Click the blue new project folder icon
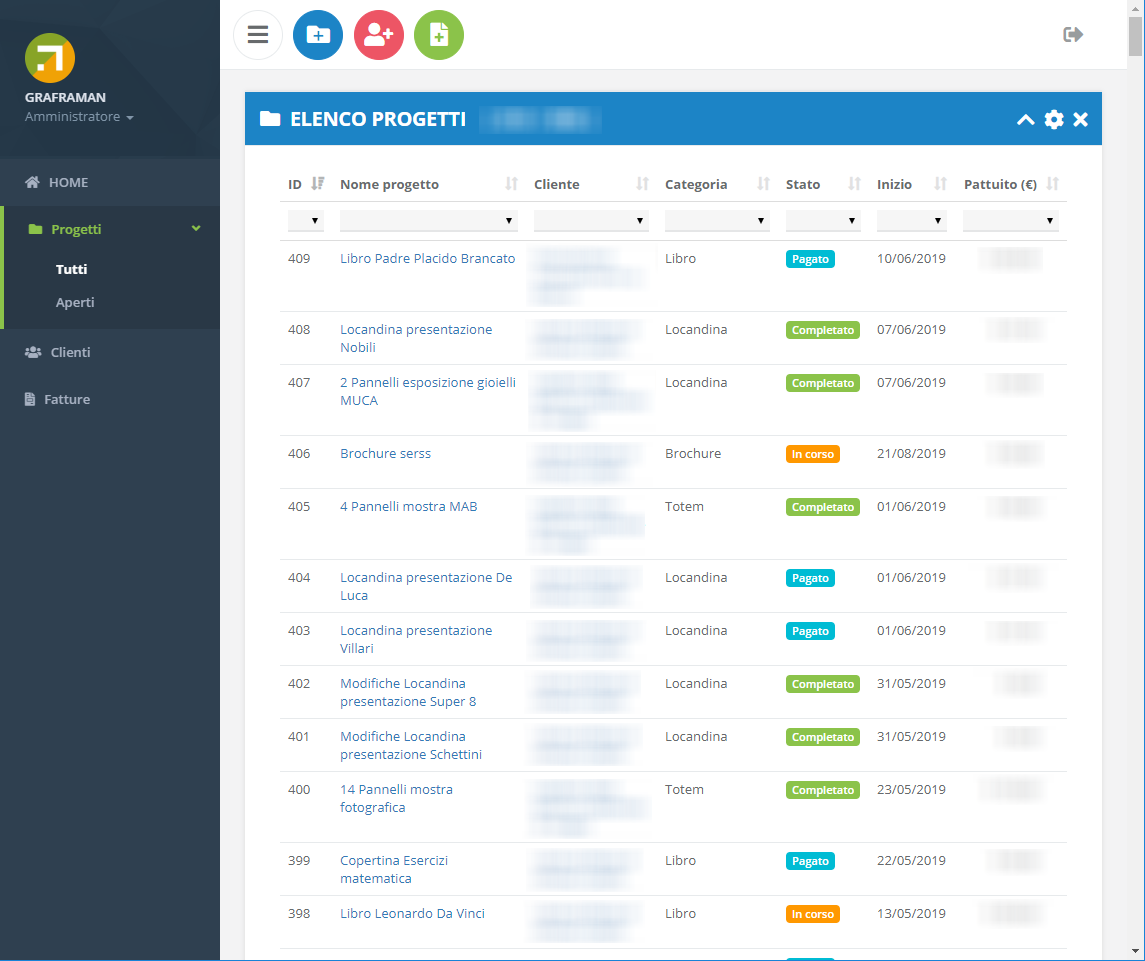This screenshot has height=961, width=1145. [318, 35]
